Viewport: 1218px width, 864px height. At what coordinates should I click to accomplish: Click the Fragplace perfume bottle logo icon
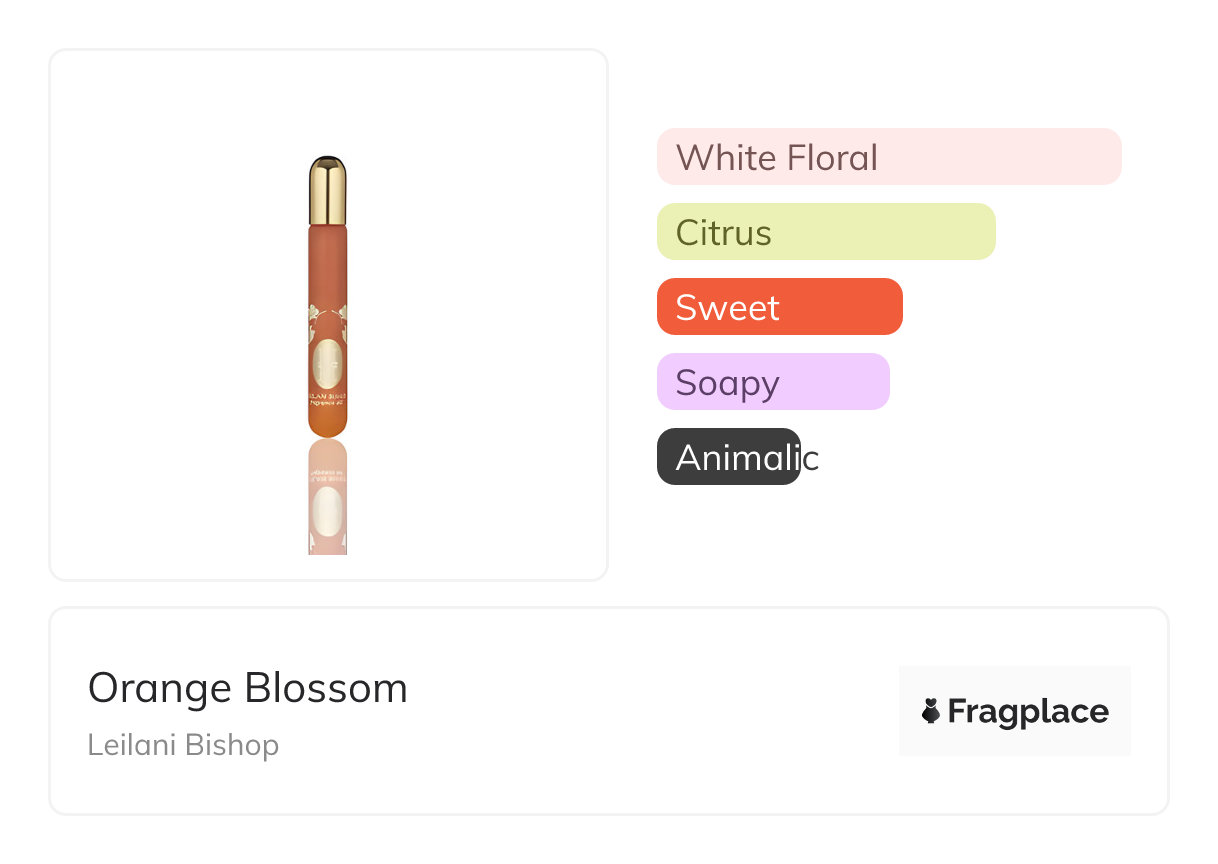[931, 711]
